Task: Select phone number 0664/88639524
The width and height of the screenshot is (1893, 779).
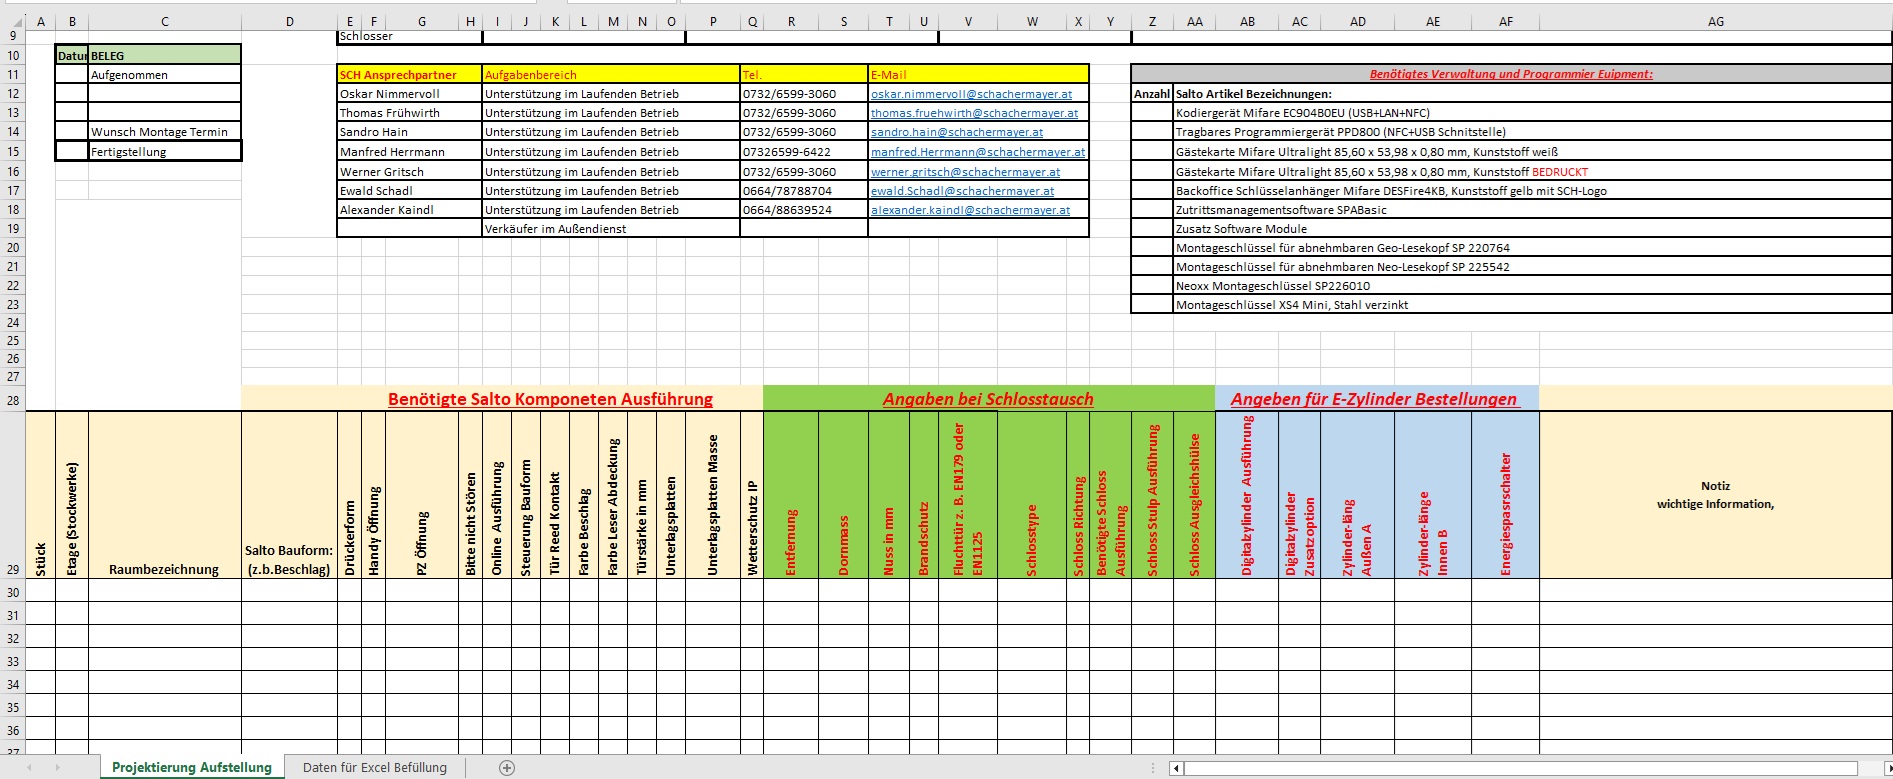Action: pyautogui.click(x=804, y=210)
